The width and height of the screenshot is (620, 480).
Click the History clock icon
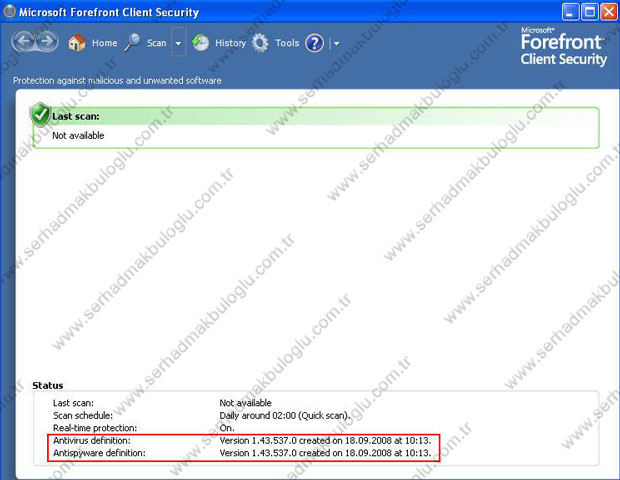click(200, 42)
